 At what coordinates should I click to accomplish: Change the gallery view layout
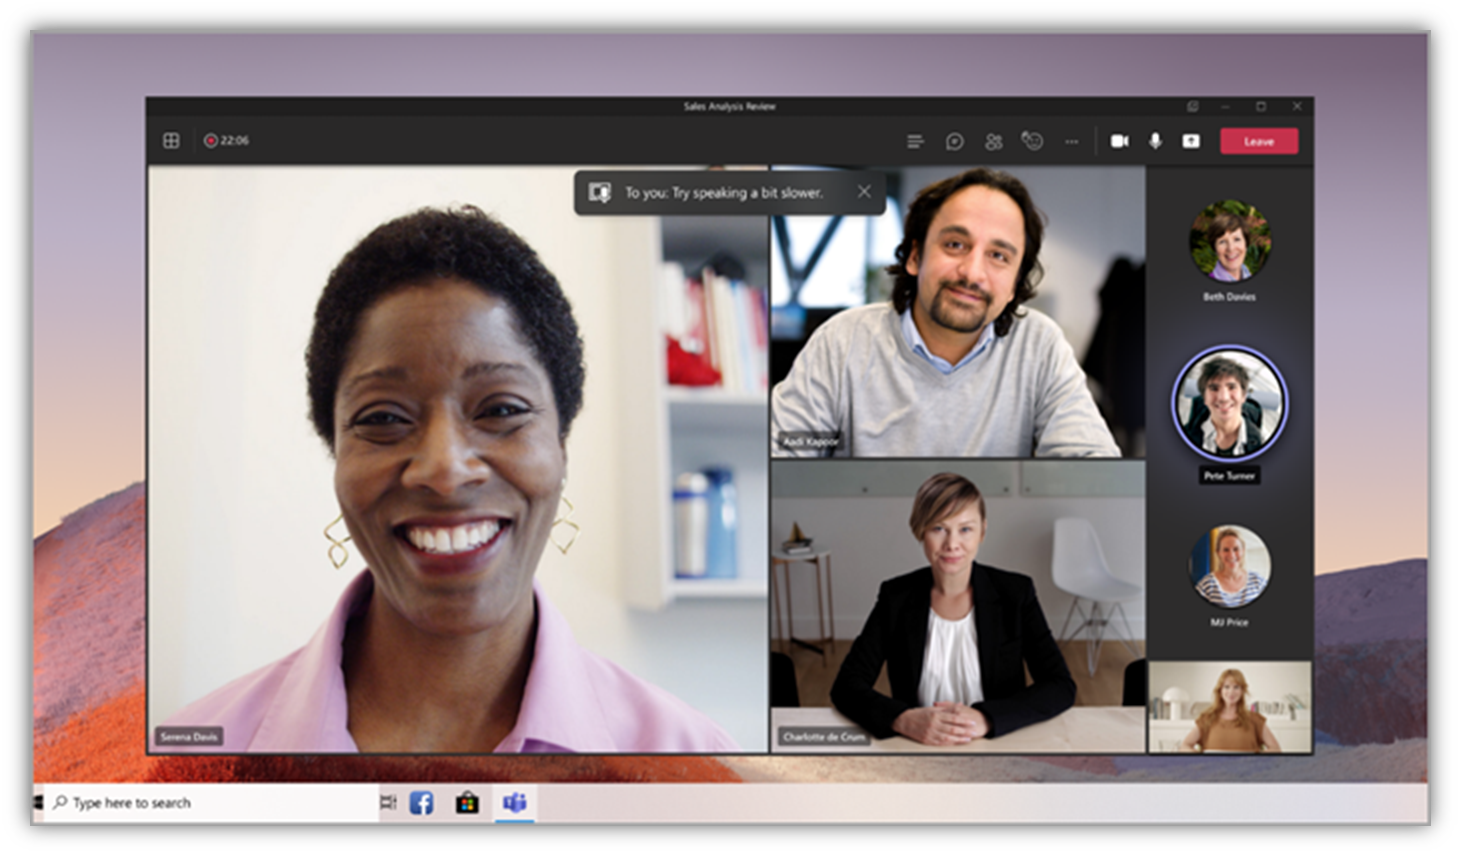coord(170,140)
